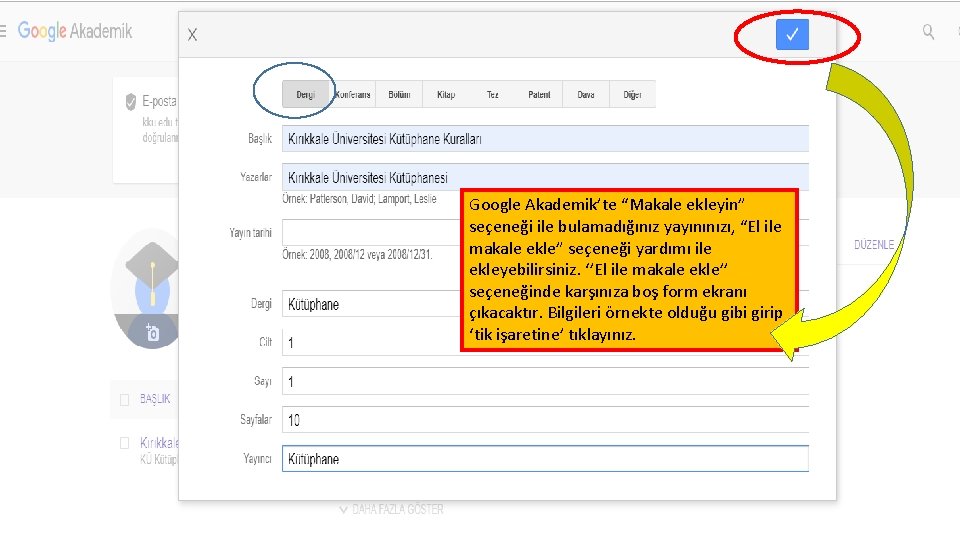Switch to the Tez tab
Viewport: 960px width, 540px height.
[492, 94]
